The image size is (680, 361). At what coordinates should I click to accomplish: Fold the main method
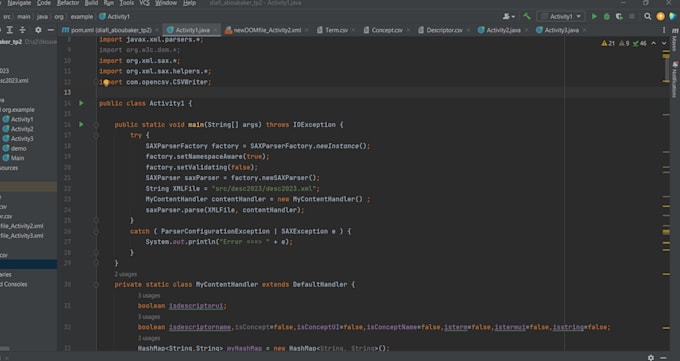96,125
